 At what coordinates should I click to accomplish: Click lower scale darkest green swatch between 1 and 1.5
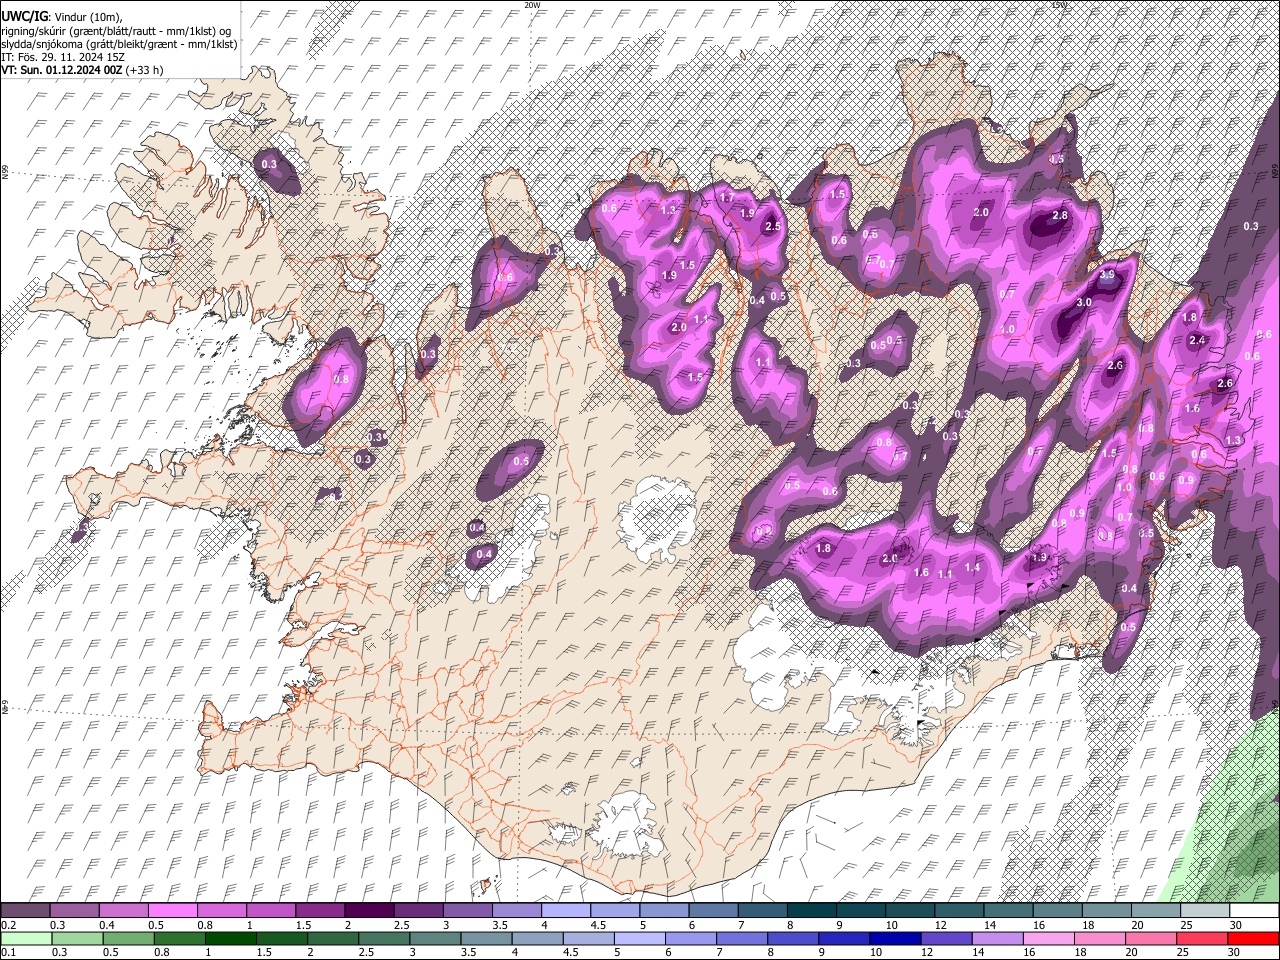(x=231, y=938)
